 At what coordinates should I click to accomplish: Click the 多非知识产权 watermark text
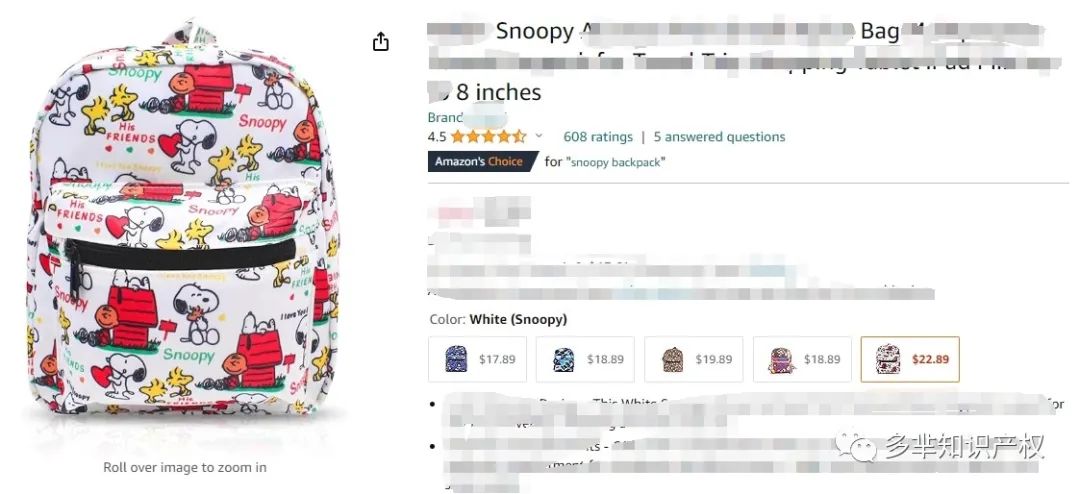(964, 446)
